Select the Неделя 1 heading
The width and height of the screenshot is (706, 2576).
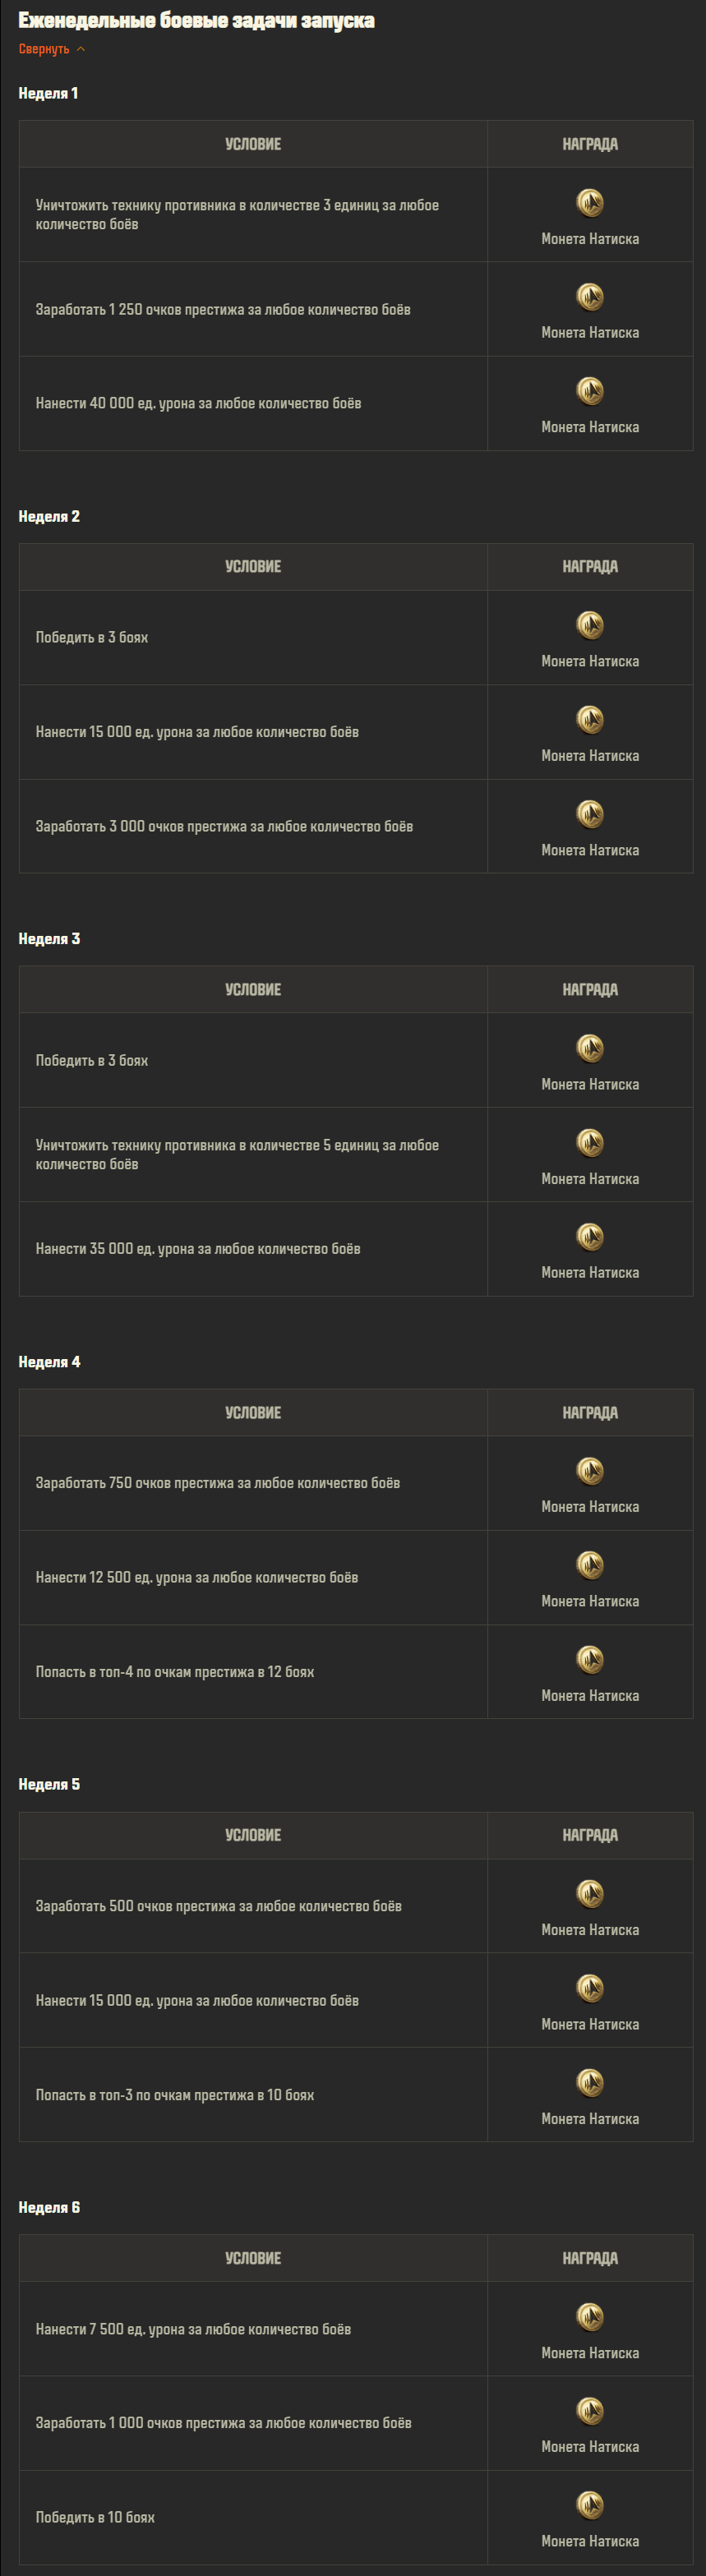pos(48,93)
